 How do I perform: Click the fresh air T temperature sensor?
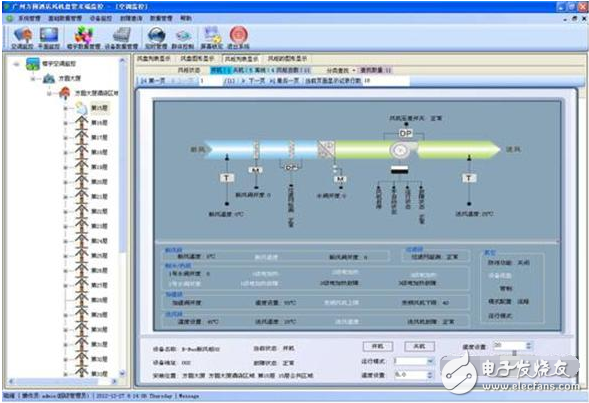(x=227, y=178)
